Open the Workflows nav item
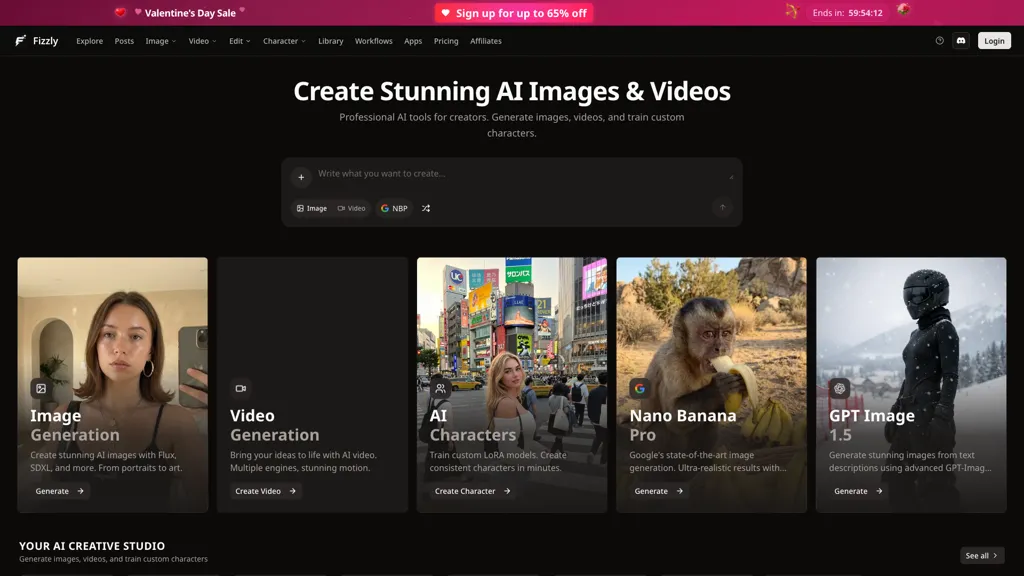The height and width of the screenshot is (576, 1024). tap(374, 41)
